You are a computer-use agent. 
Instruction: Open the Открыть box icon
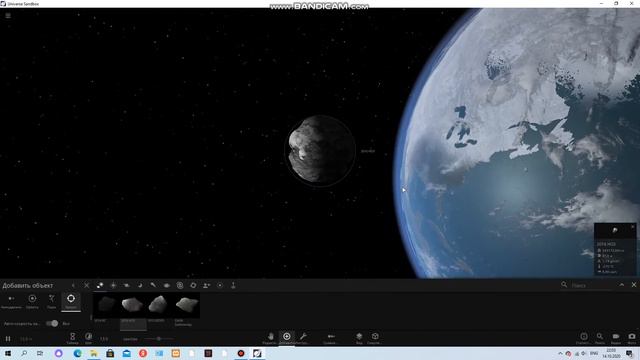(375, 338)
